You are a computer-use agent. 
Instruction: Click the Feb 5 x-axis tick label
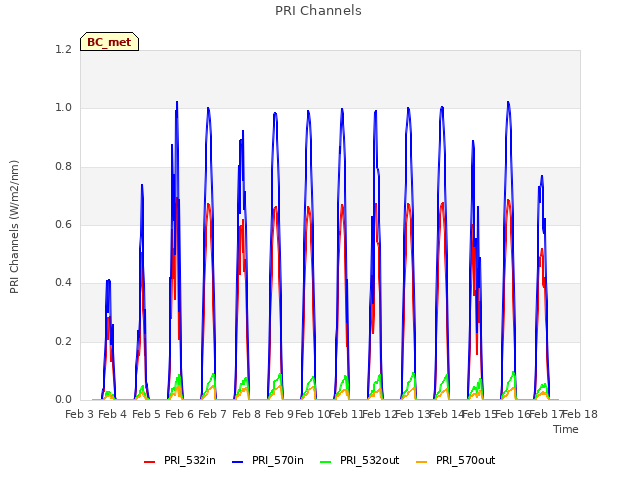pyautogui.click(x=146, y=414)
